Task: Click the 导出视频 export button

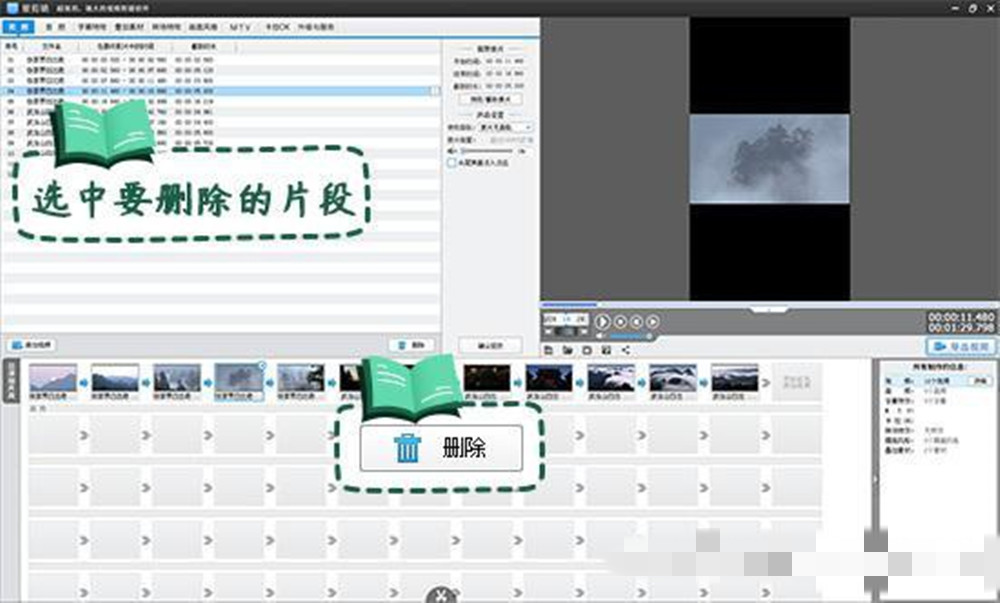Action: tap(960, 347)
